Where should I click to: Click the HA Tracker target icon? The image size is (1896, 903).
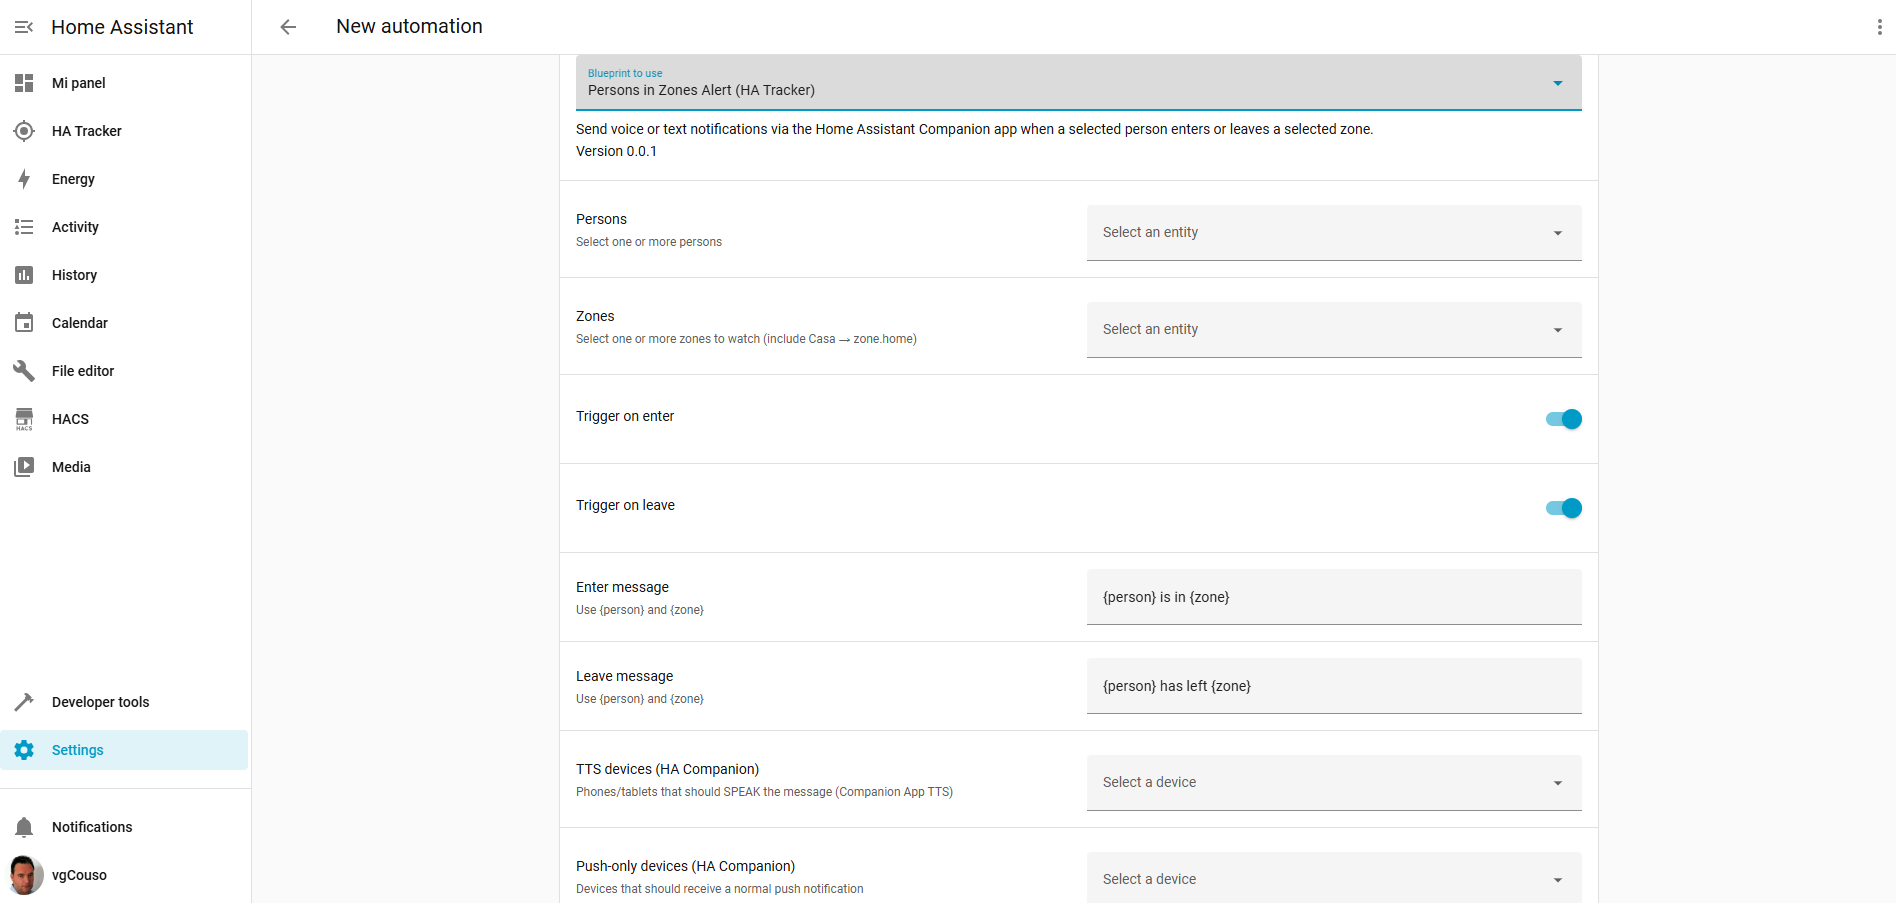coord(24,131)
